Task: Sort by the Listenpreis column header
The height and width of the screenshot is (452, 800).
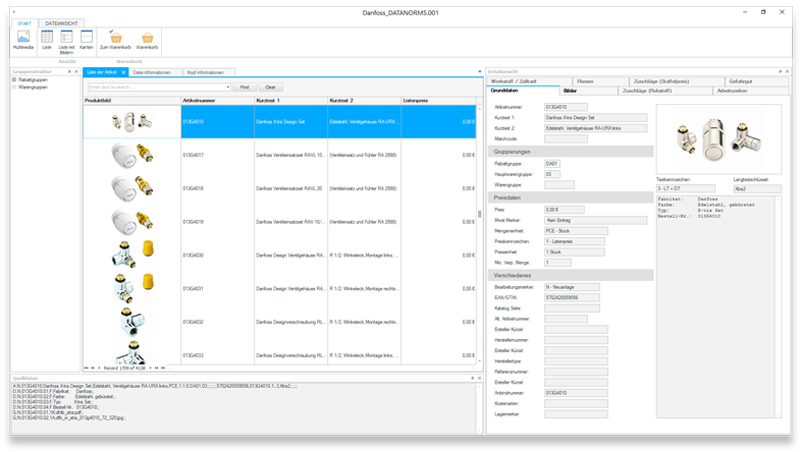Action: tap(439, 101)
